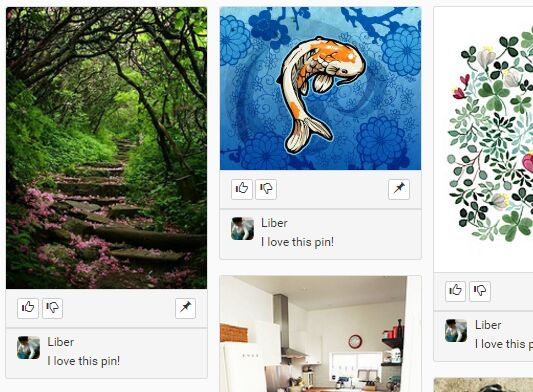Image resolution: width=533 pixels, height=392 pixels.
Task: Pin the forest path image
Action: coord(185,308)
